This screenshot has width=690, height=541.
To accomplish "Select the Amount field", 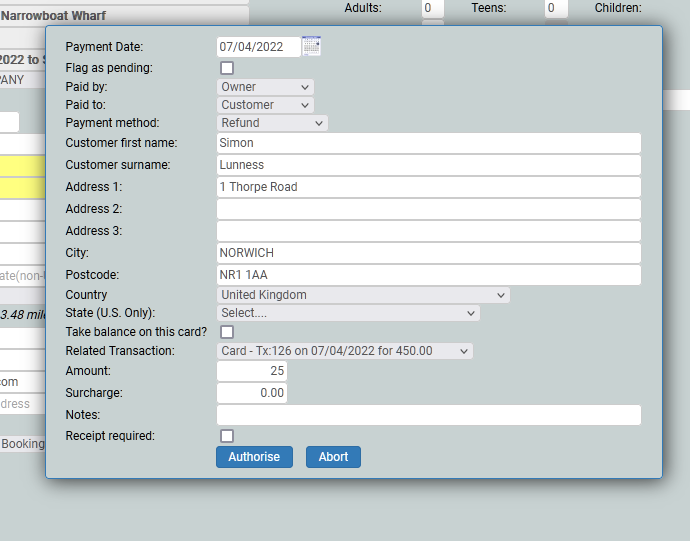I will (x=252, y=371).
